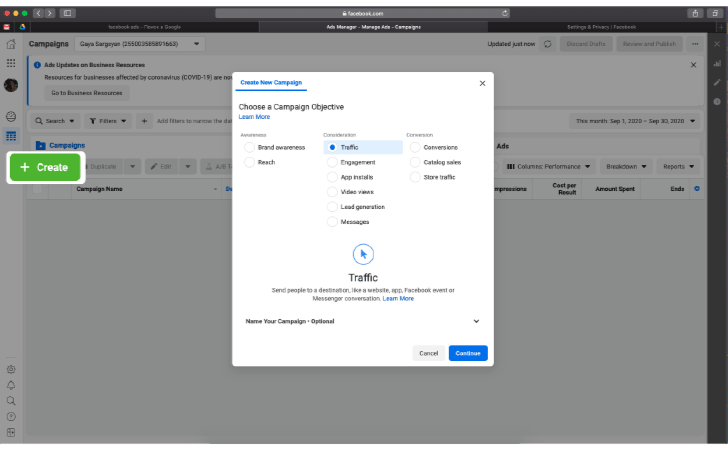Switch to the facebook ads Google browser tab
728x450 pixels.
[x=144, y=27]
